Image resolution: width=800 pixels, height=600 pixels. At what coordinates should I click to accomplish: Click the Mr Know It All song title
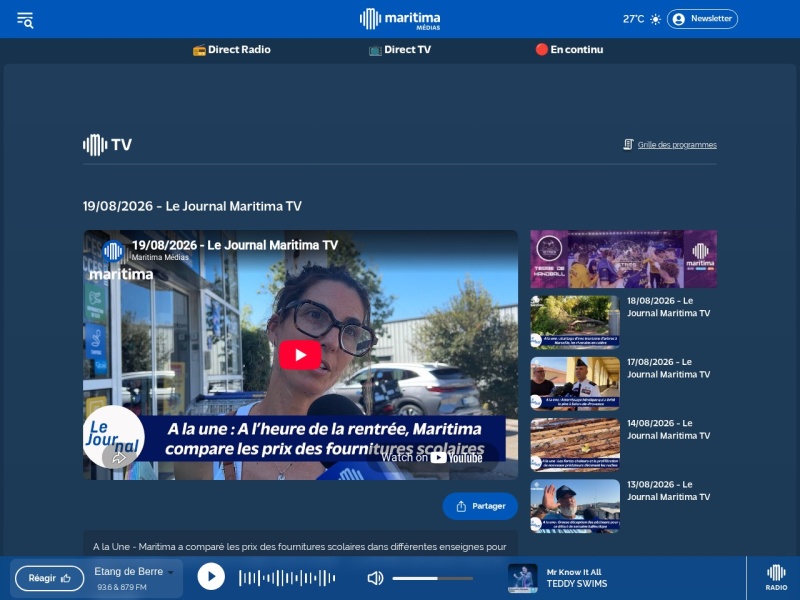click(x=574, y=572)
